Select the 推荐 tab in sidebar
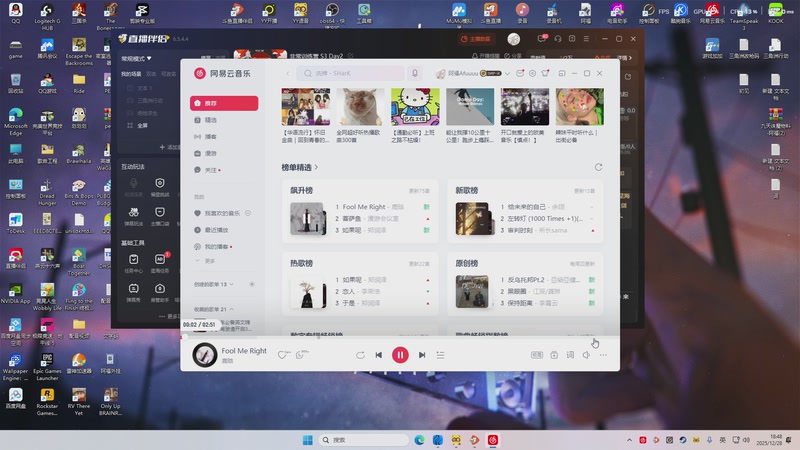800x450 pixels. tap(224, 103)
